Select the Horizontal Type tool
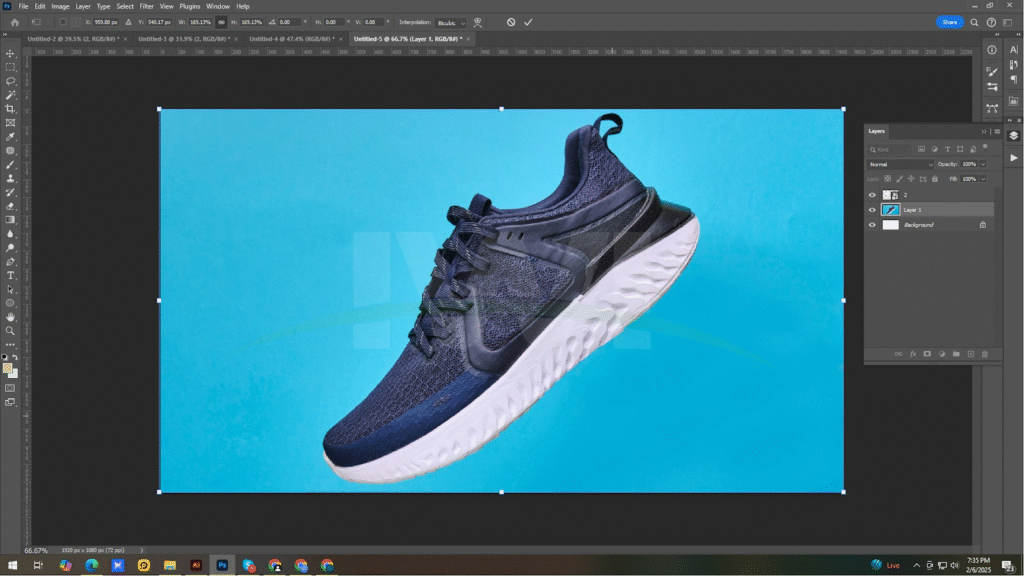 click(x=10, y=276)
